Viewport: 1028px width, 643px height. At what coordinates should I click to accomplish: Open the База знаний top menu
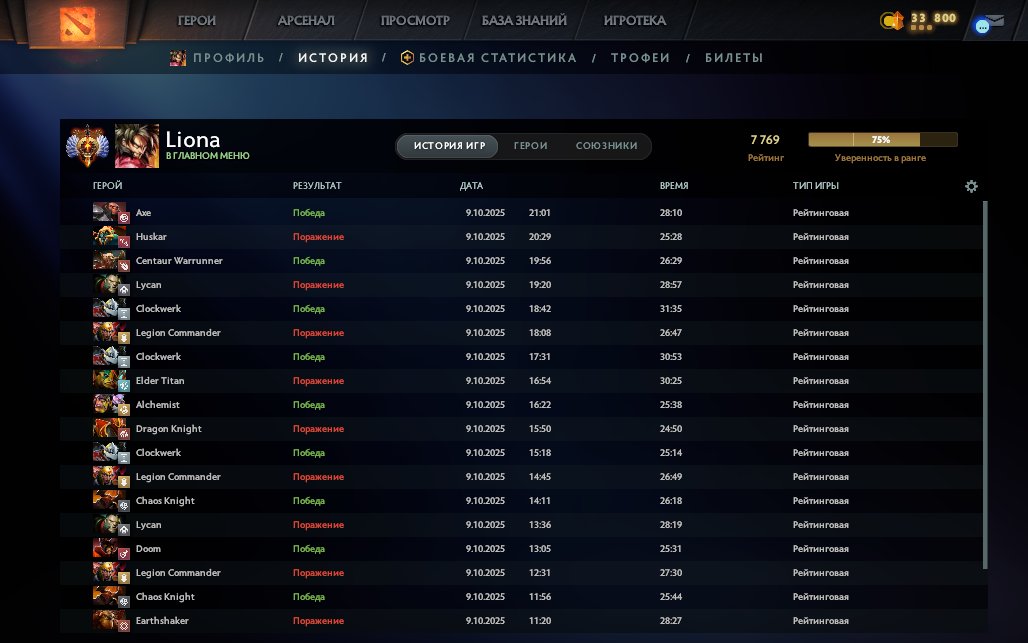point(524,21)
